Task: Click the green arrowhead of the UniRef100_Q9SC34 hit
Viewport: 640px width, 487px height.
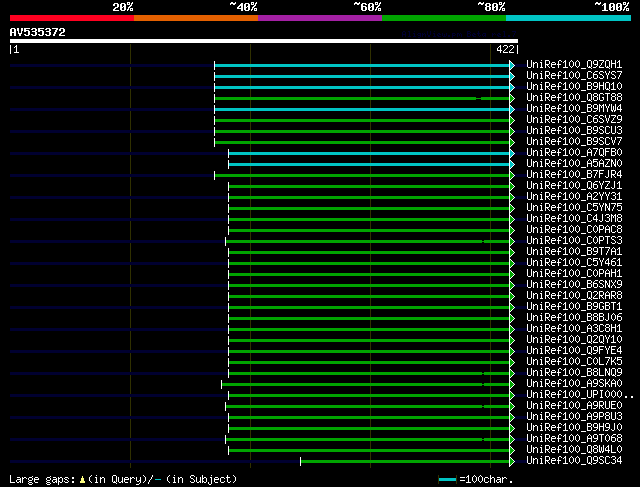Action: click(512, 461)
